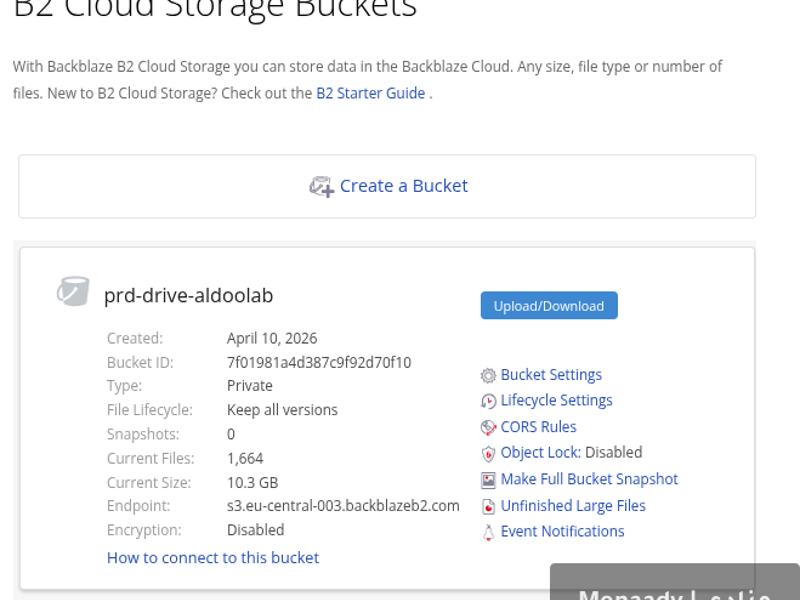800x600 pixels.
Task: Click the Snapshots value 0
Action: point(231,434)
